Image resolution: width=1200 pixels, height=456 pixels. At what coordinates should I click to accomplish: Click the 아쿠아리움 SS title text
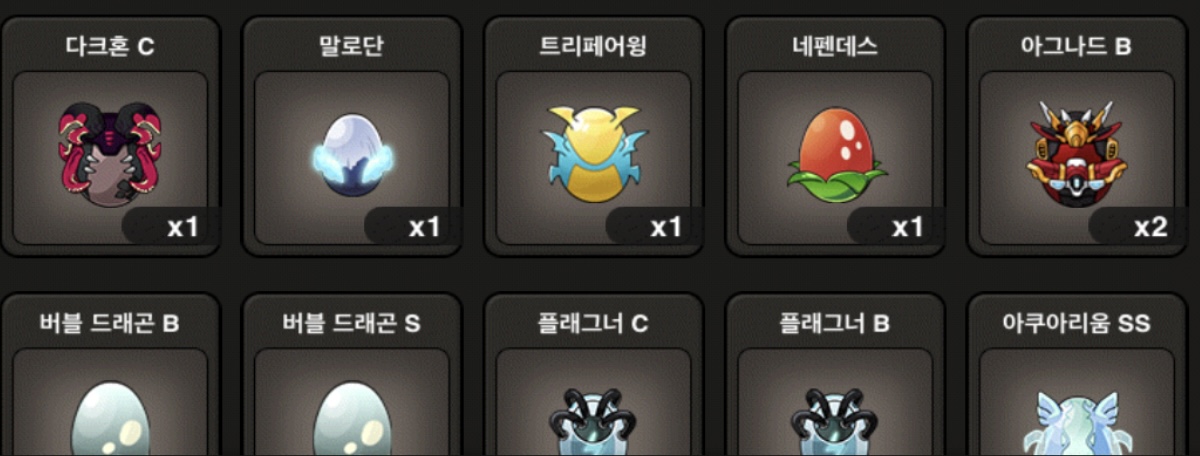(x=1077, y=324)
